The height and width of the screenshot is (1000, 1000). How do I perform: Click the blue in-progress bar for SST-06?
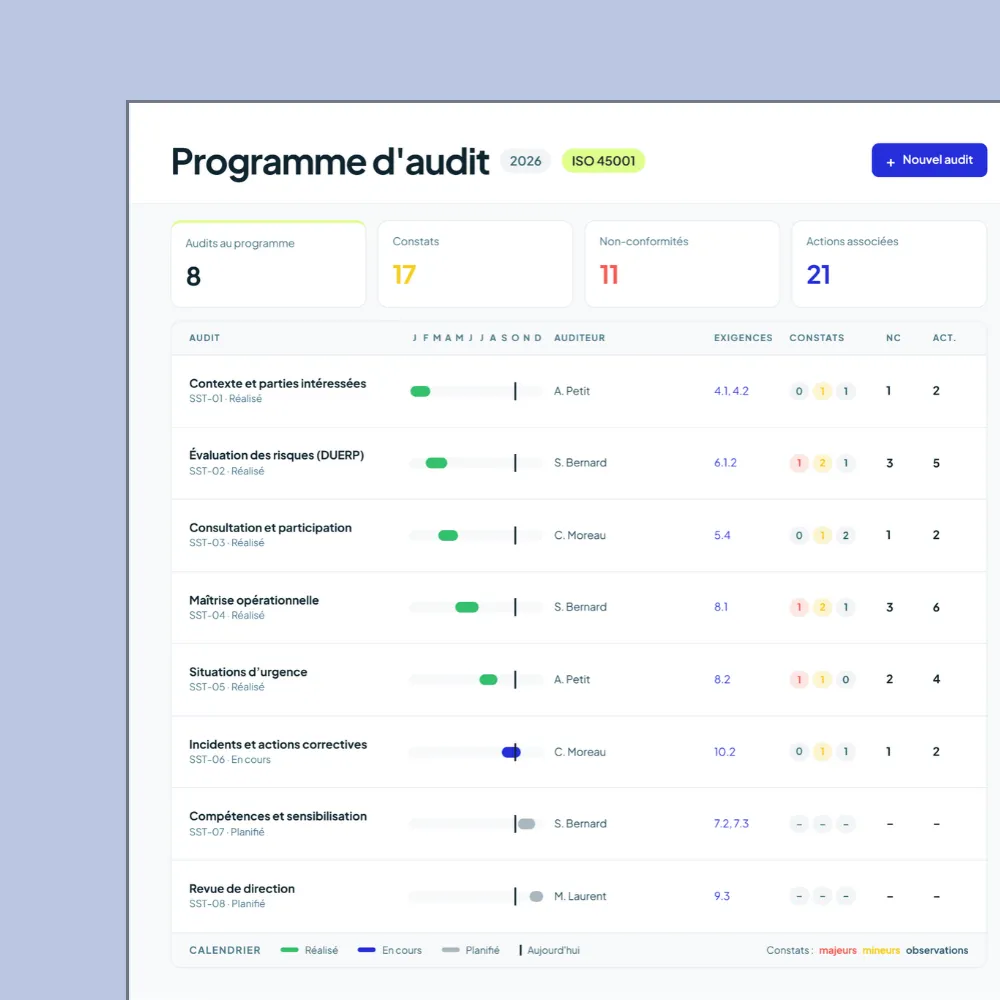coord(511,752)
